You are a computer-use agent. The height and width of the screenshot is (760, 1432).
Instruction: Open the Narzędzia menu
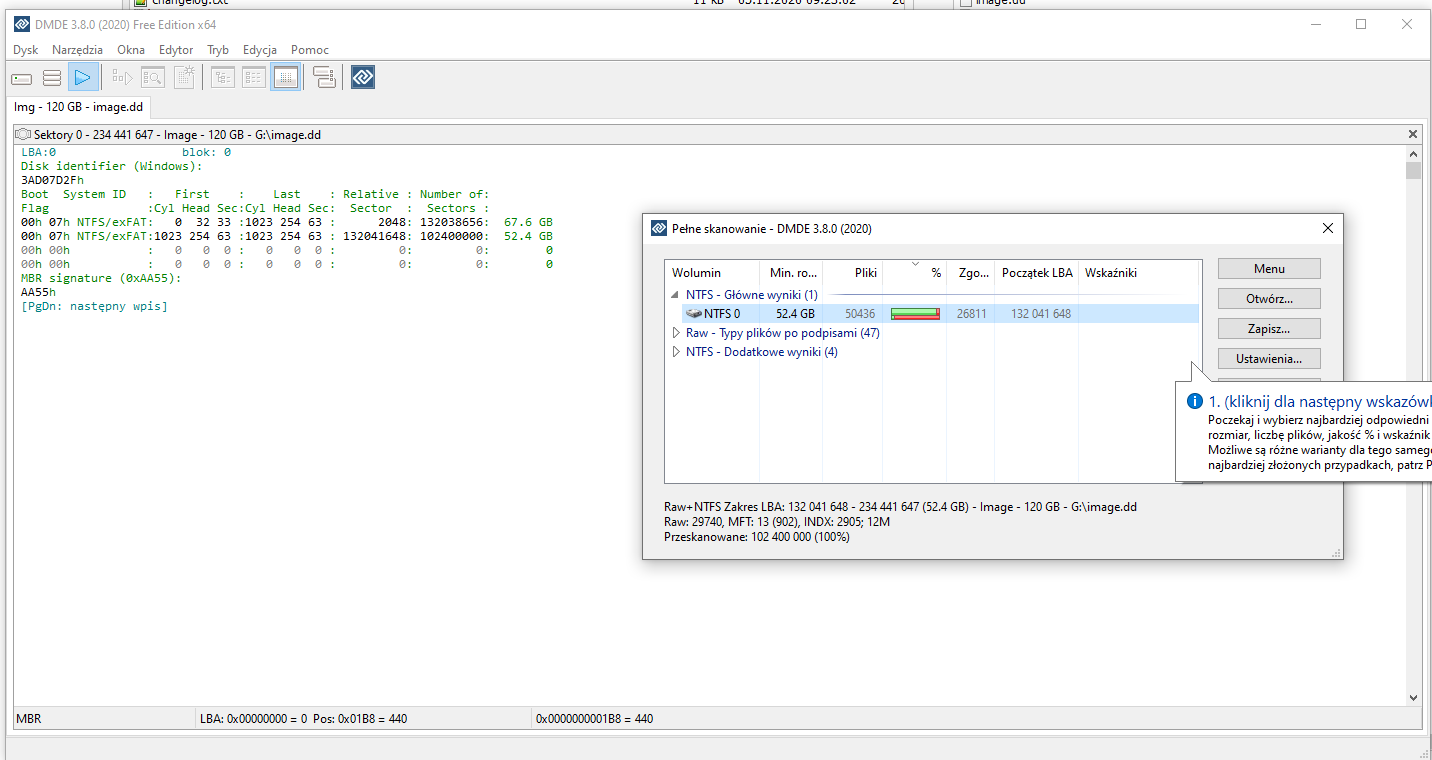pos(77,49)
